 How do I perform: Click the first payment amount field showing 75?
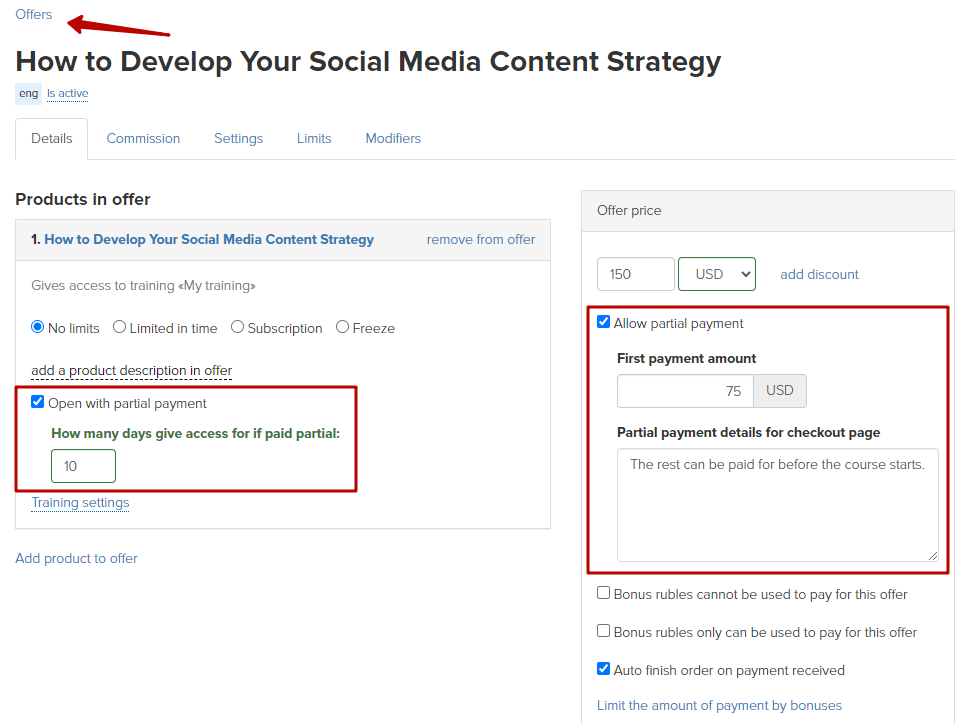[685, 391]
